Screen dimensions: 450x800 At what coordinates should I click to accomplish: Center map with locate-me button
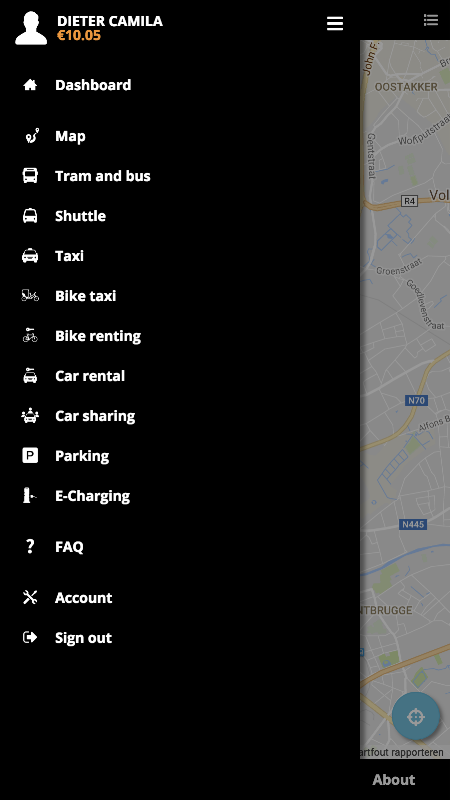(x=416, y=716)
